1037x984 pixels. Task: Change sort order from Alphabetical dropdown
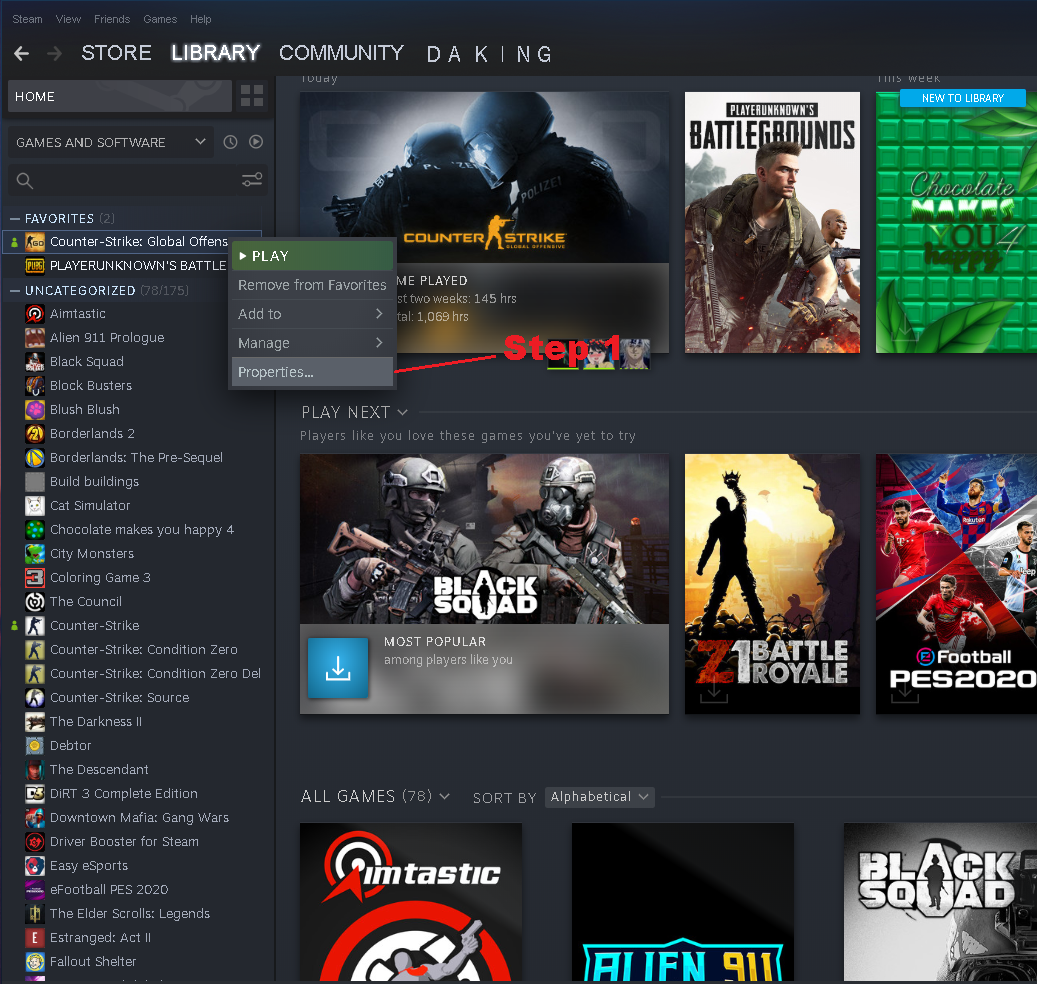coord(600,797)
